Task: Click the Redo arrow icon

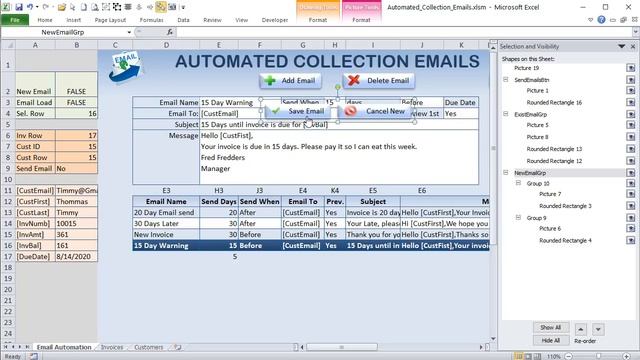Action: 46,7
